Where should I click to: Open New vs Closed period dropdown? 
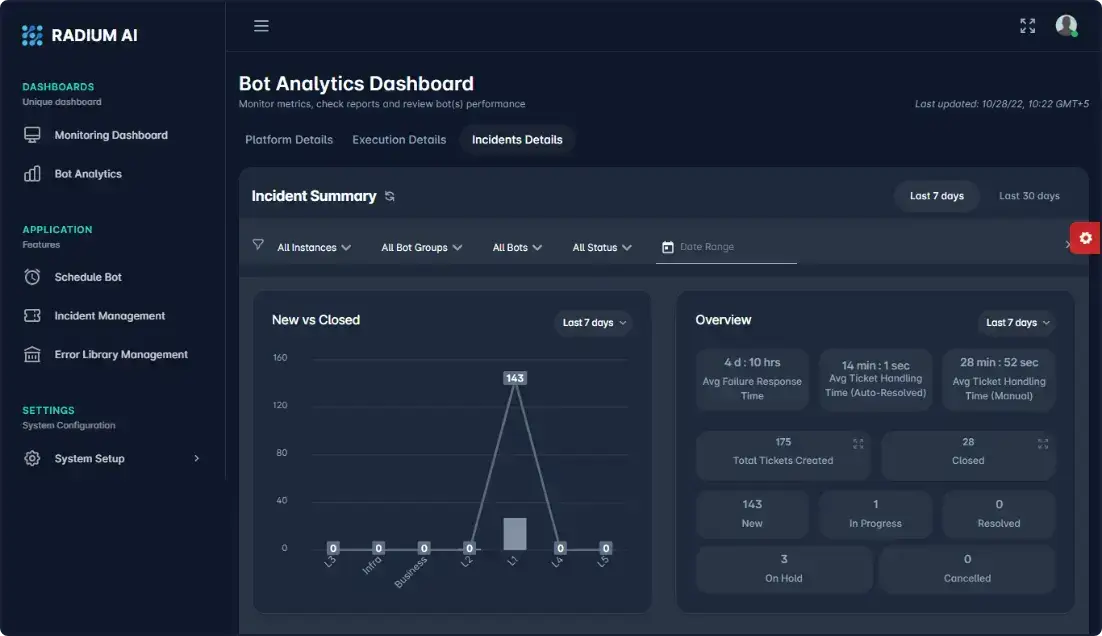click(594, 323)
